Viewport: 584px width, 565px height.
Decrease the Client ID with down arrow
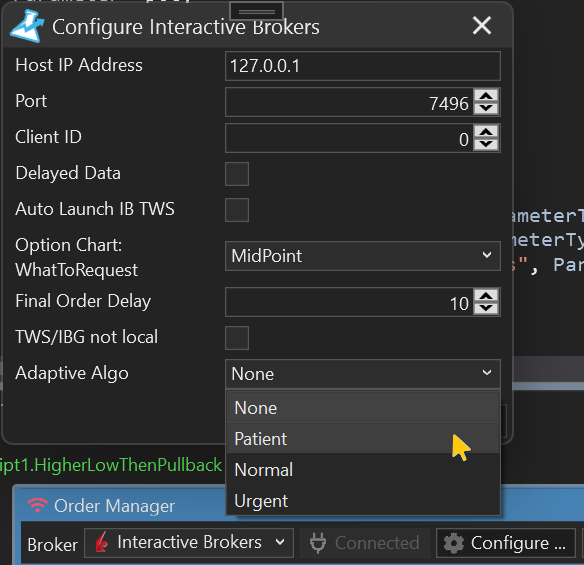tap(486, 144)
